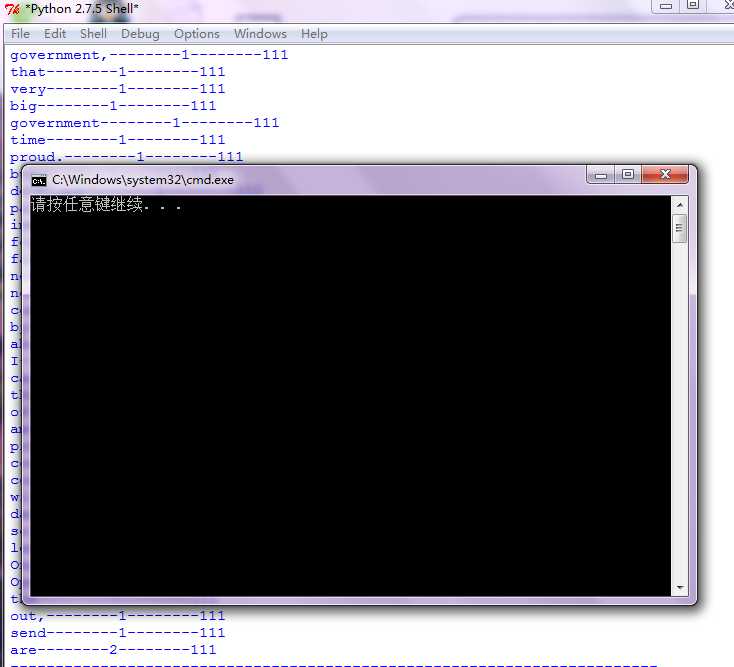This screenshot has height=667, width=734.
Task: Click the 'big--------1--------111' output line
Action: pyautogui.click(x=113, y=106)
